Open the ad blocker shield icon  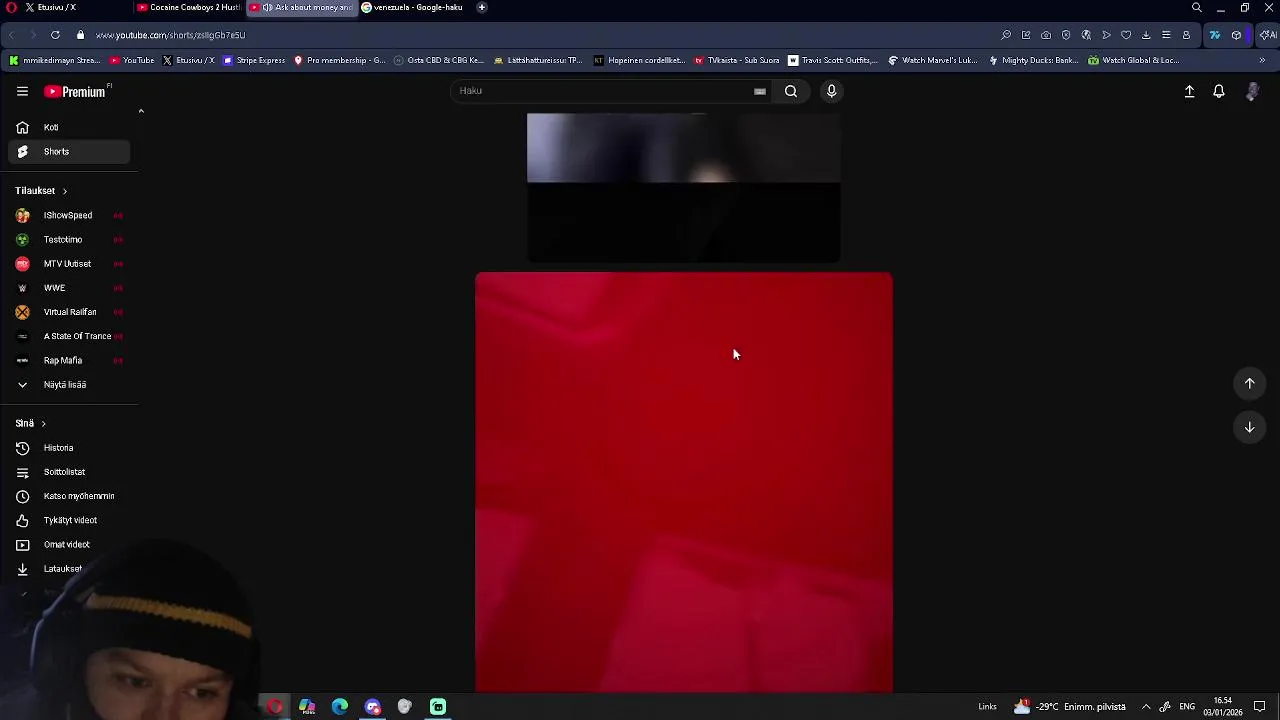point(1066,35)
